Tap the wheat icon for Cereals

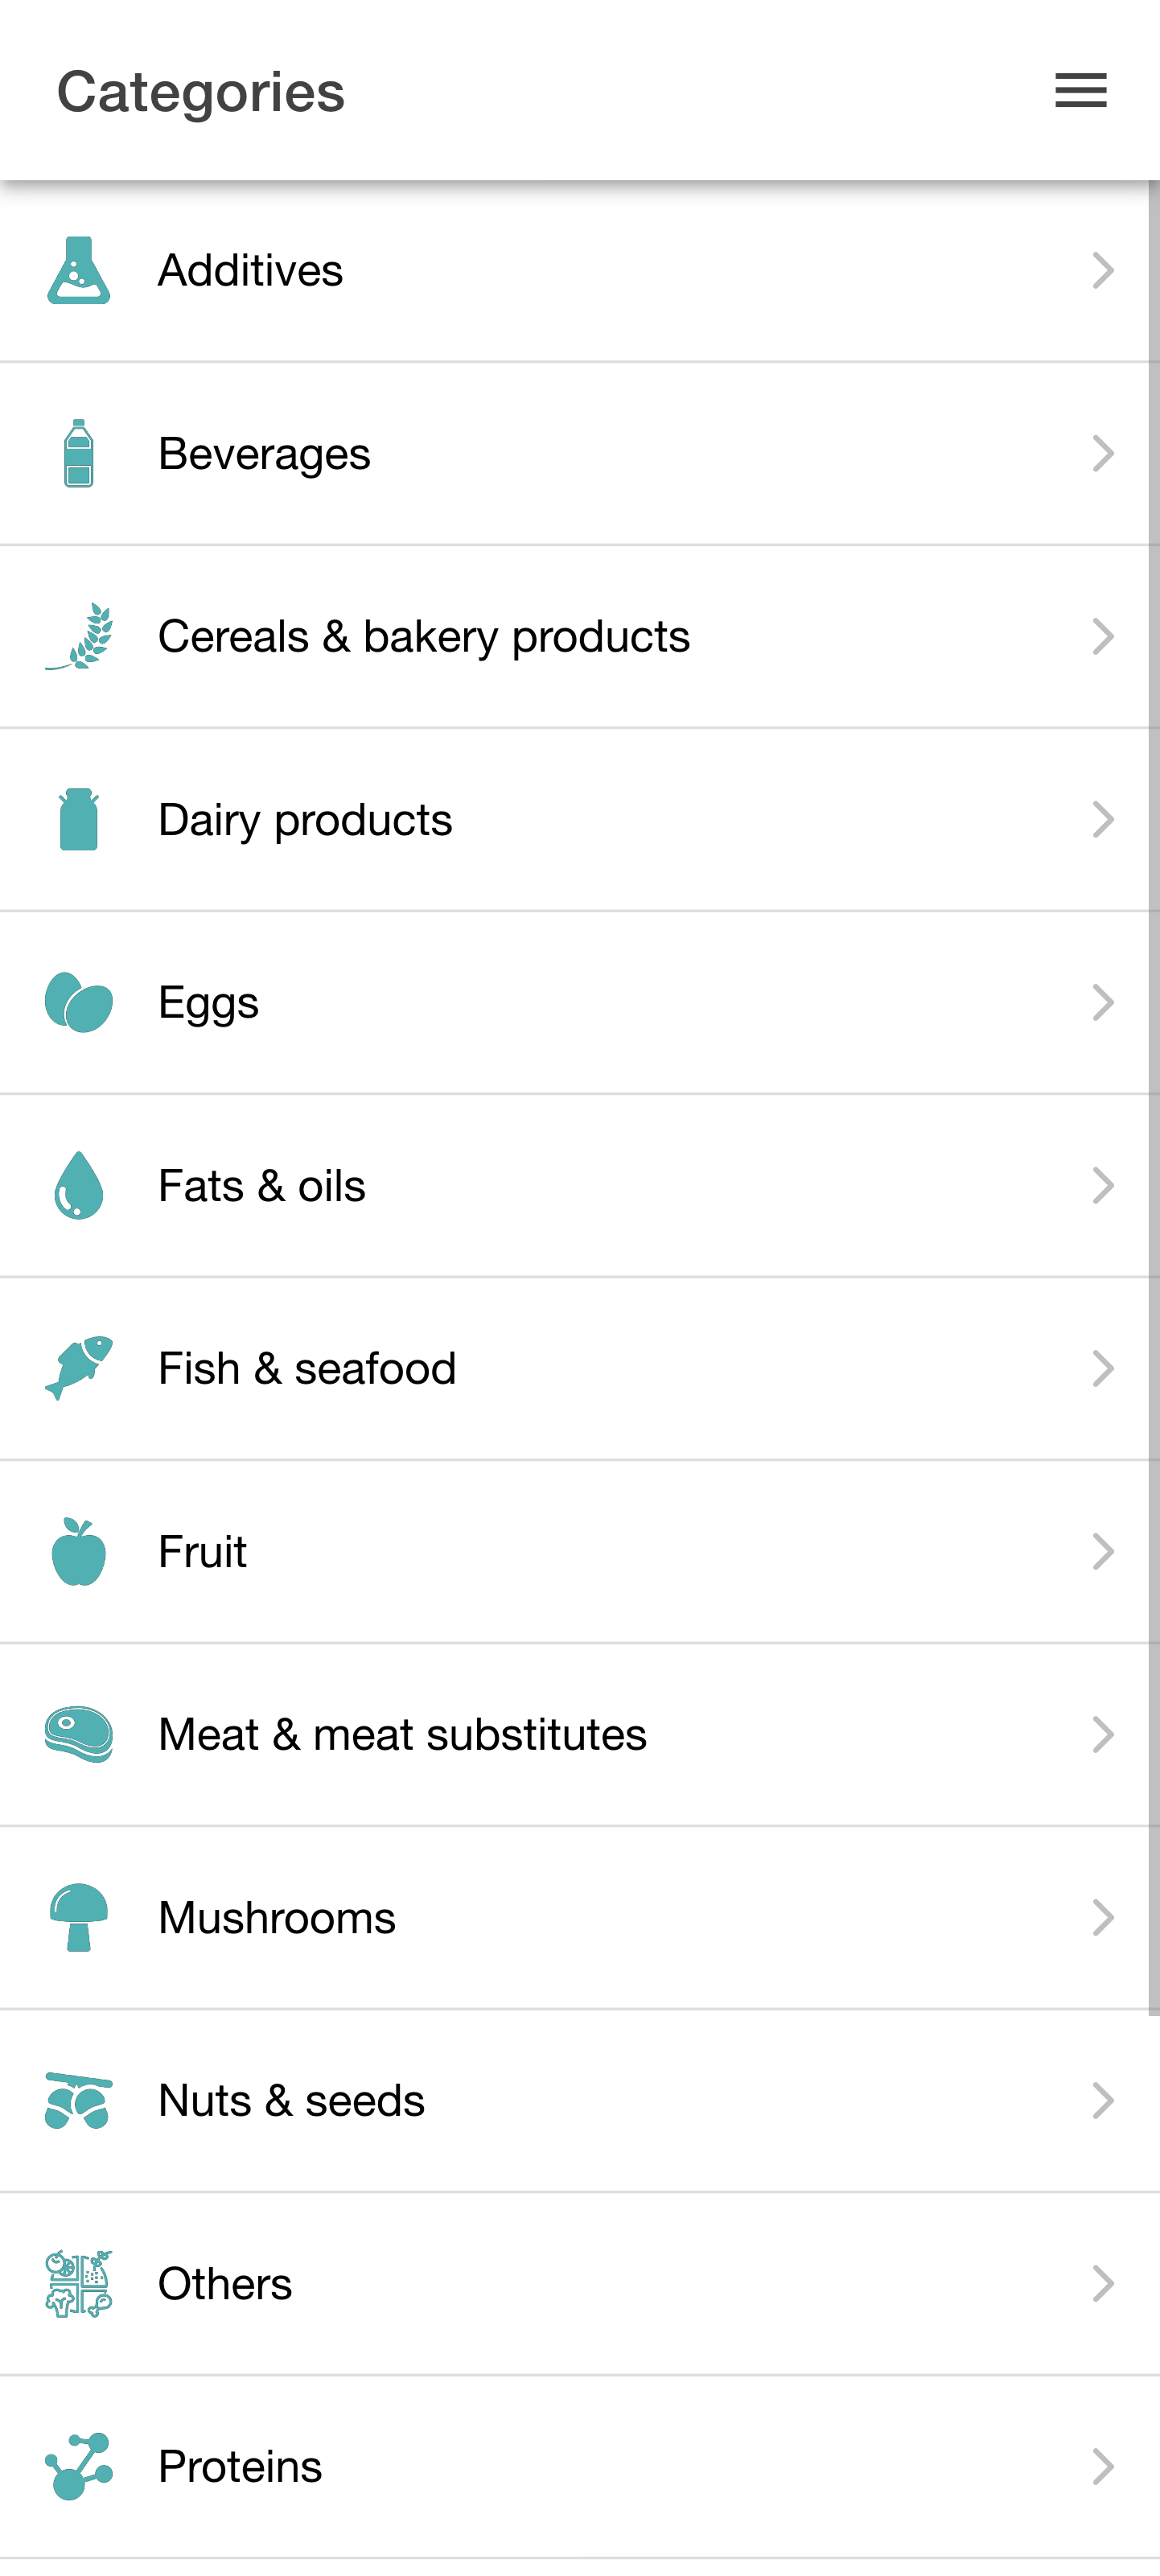[x=79, y=636]
